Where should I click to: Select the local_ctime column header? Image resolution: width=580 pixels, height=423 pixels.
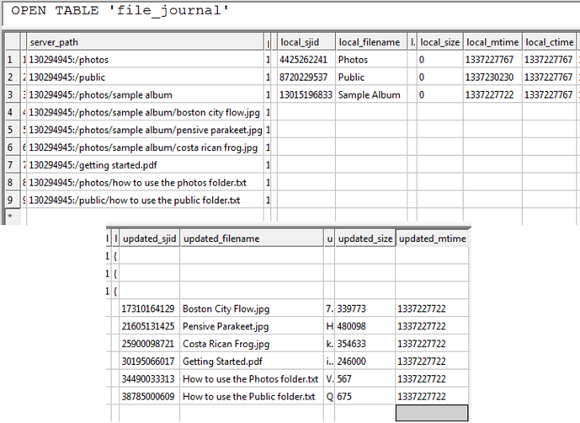pyautogui.click(x=549, y=42)
